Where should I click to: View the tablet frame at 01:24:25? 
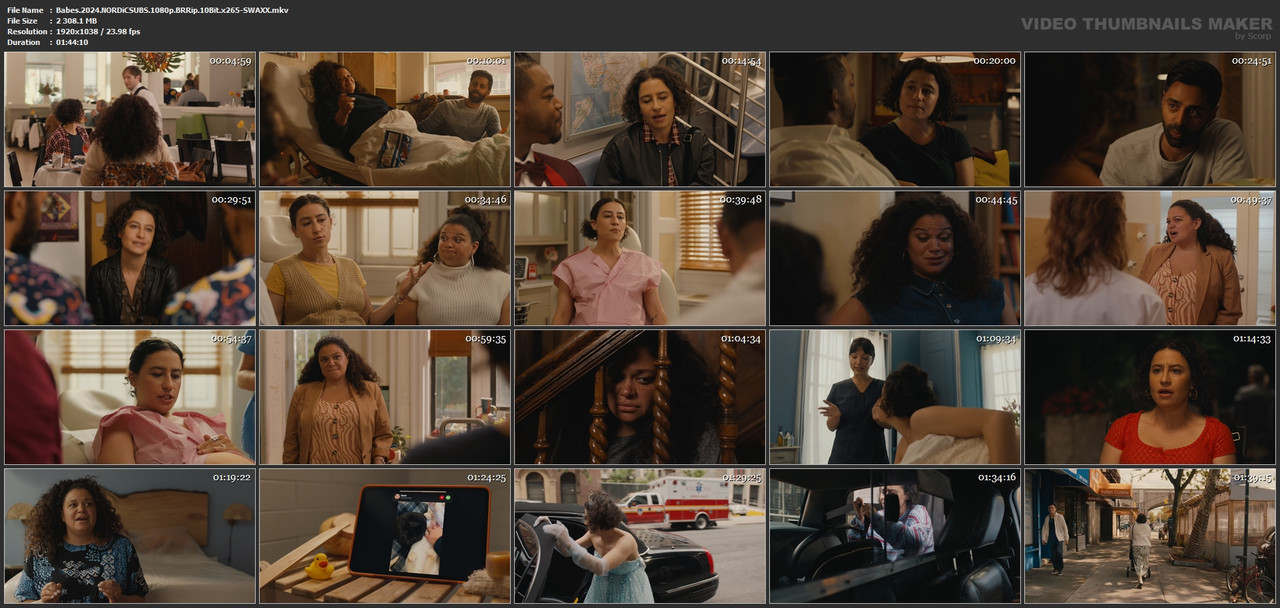[385, 536]
